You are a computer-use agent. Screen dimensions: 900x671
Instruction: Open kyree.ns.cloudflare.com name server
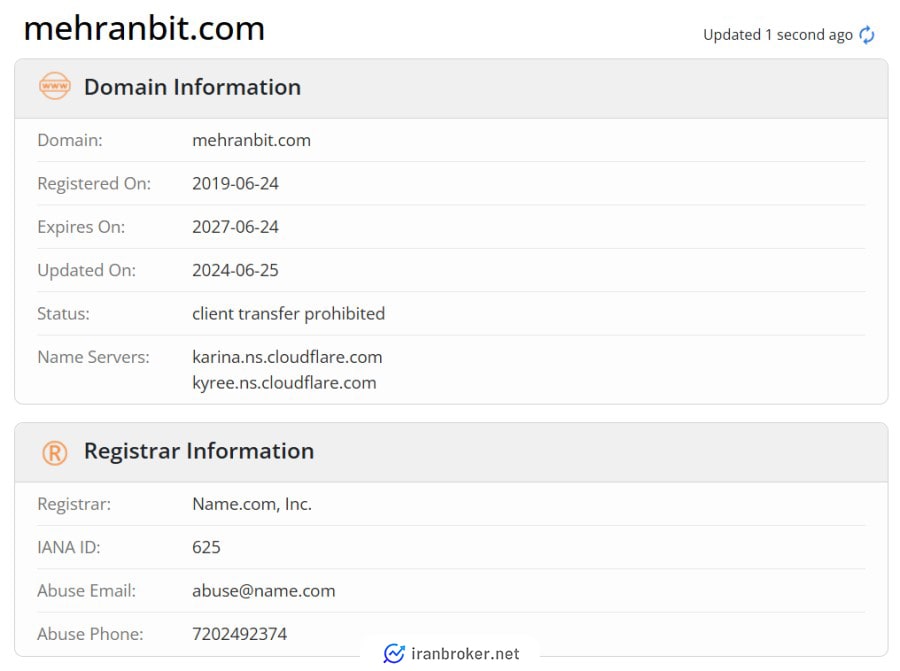(284, 383)
